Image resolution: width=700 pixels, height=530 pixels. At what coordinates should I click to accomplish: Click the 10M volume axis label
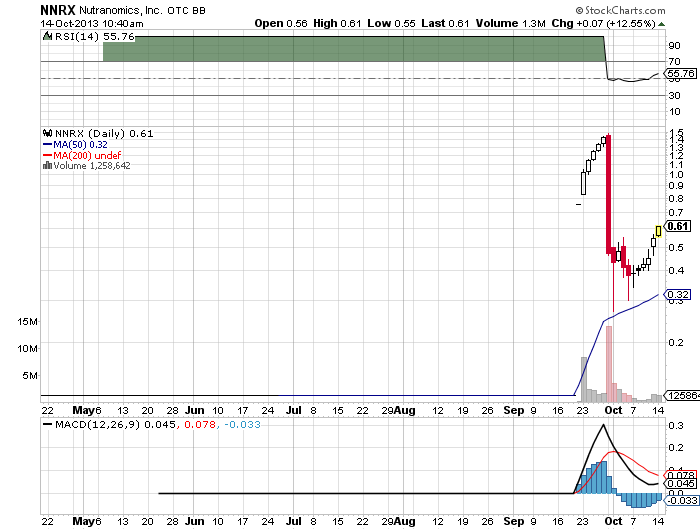point(28,348)
